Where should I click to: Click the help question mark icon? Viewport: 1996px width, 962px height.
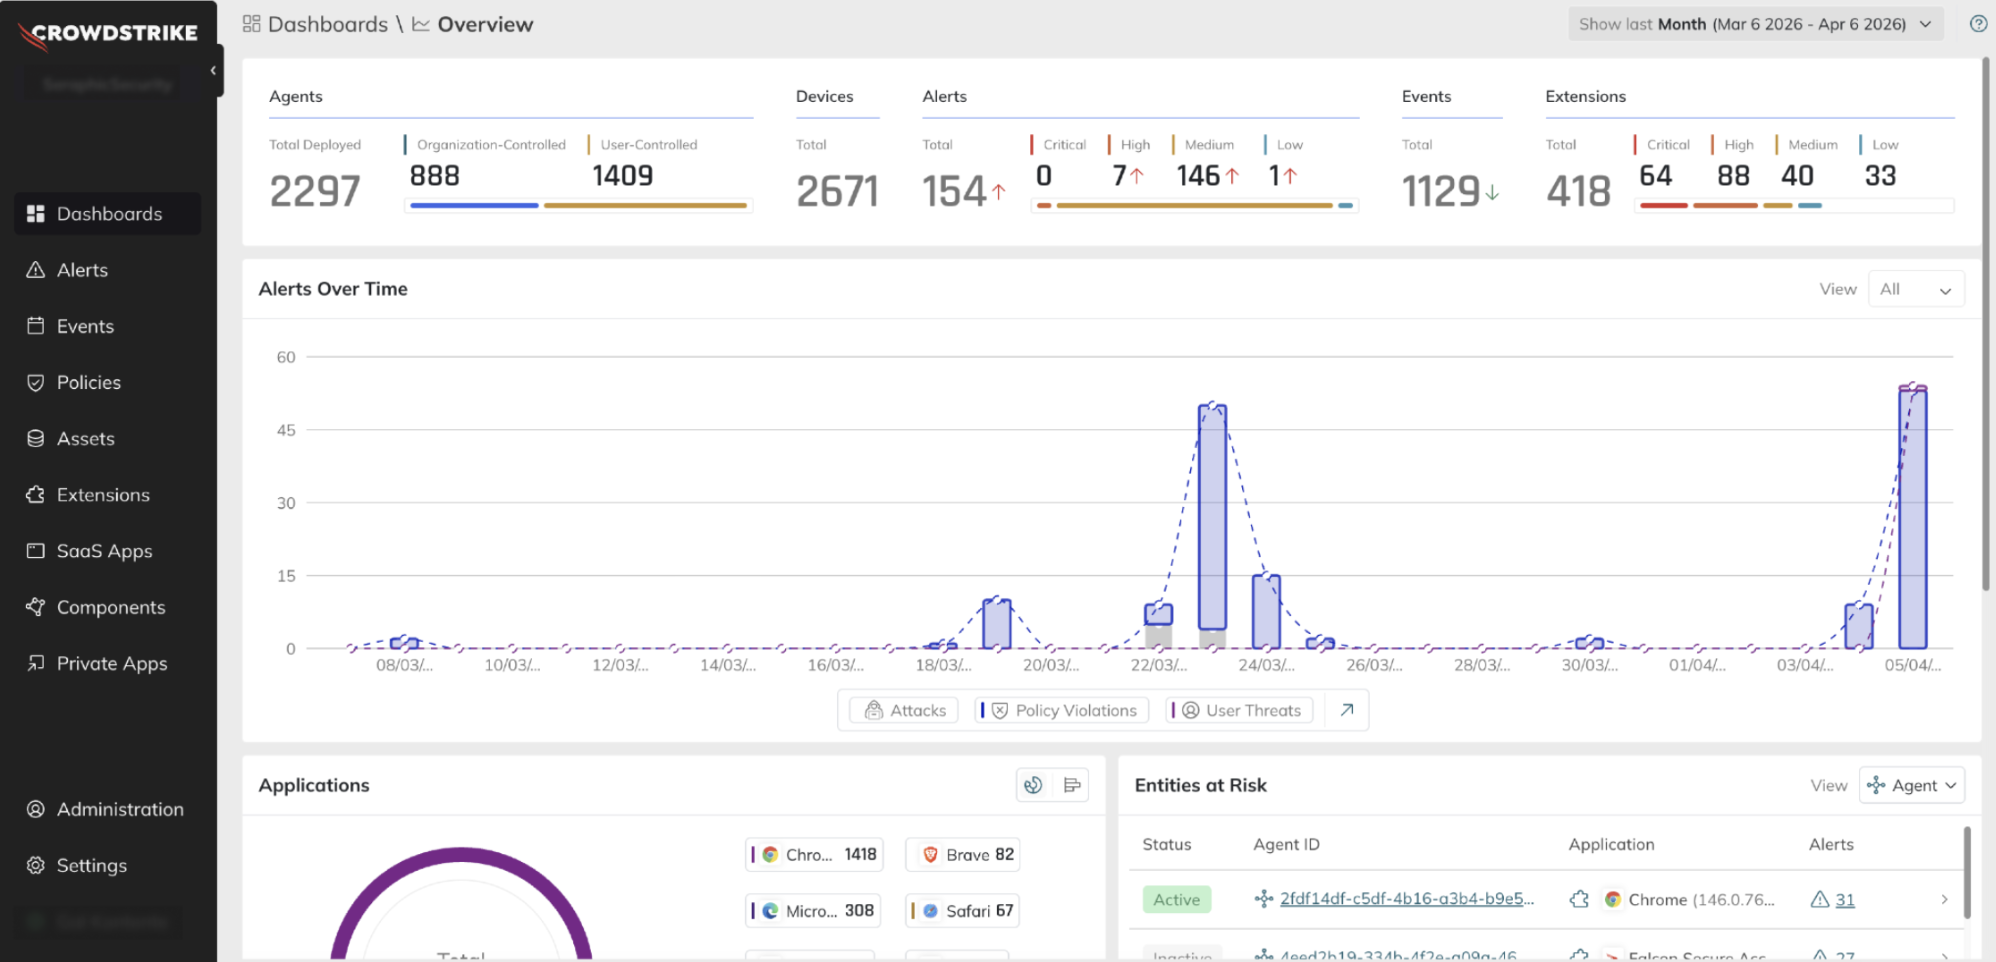tap(1978, 24)
